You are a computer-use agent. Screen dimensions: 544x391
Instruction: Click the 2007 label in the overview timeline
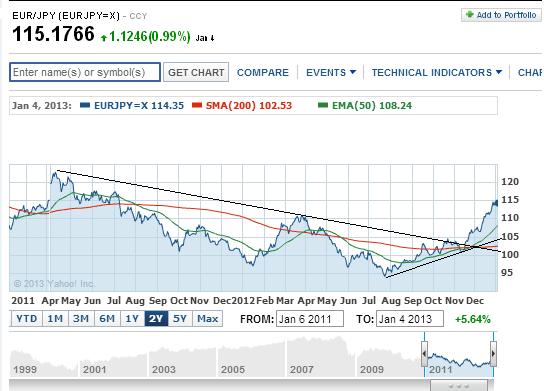(x=302, y=369)
